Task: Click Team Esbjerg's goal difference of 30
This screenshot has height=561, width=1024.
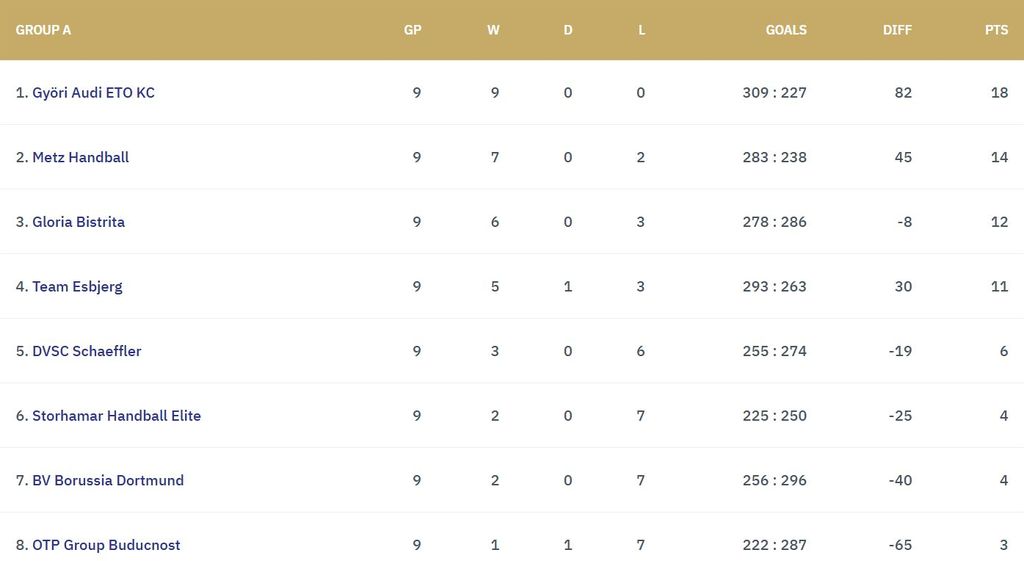Action: [x=903, y=287]
